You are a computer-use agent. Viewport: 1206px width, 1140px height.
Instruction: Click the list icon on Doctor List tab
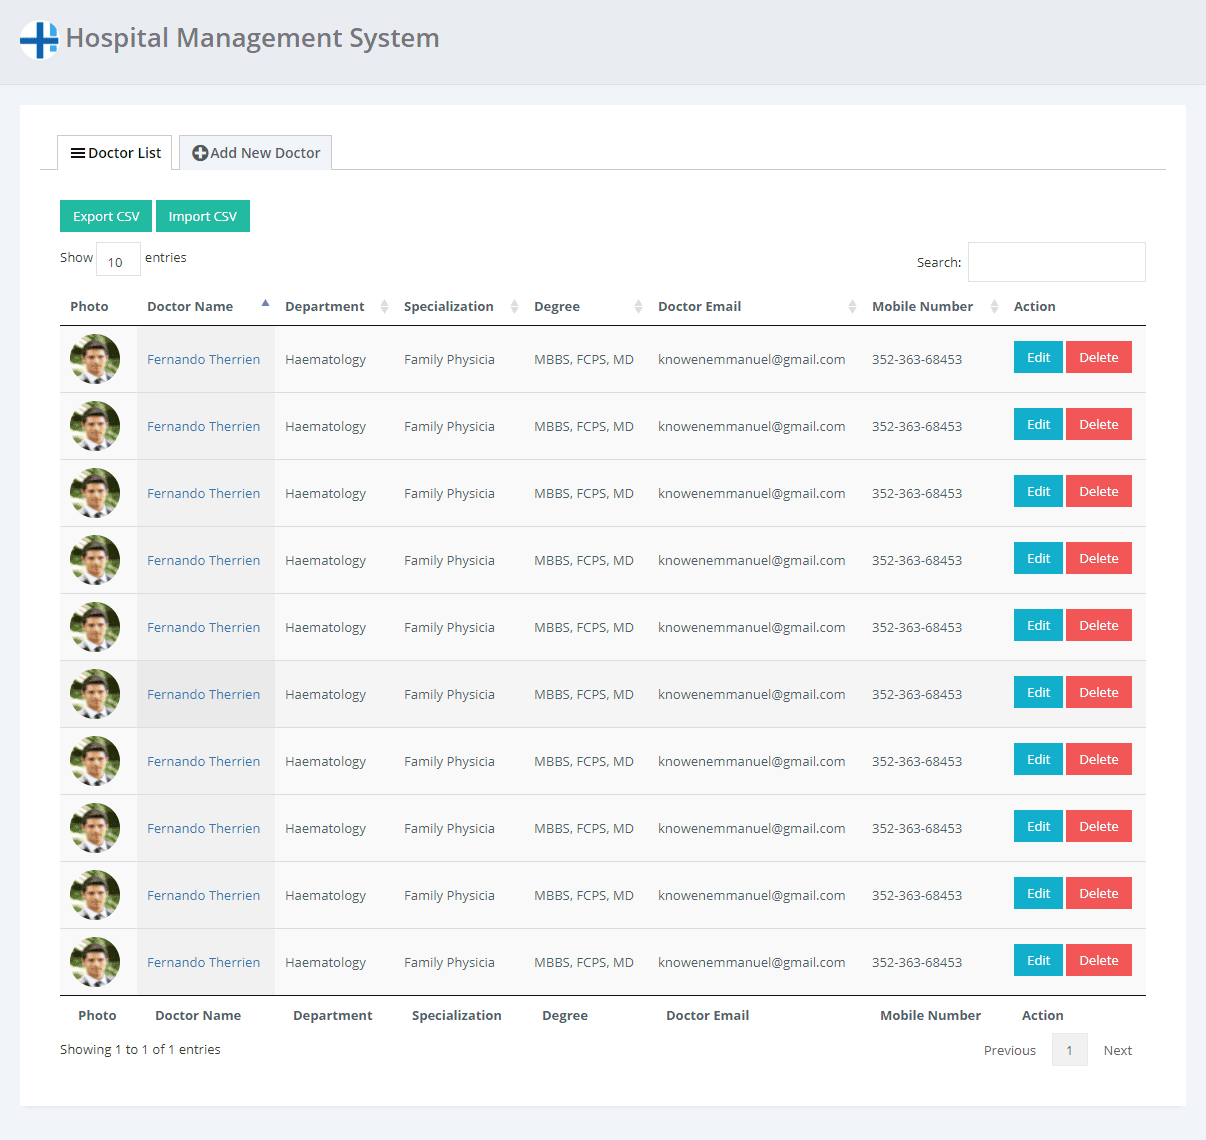[x=77, y=153]
